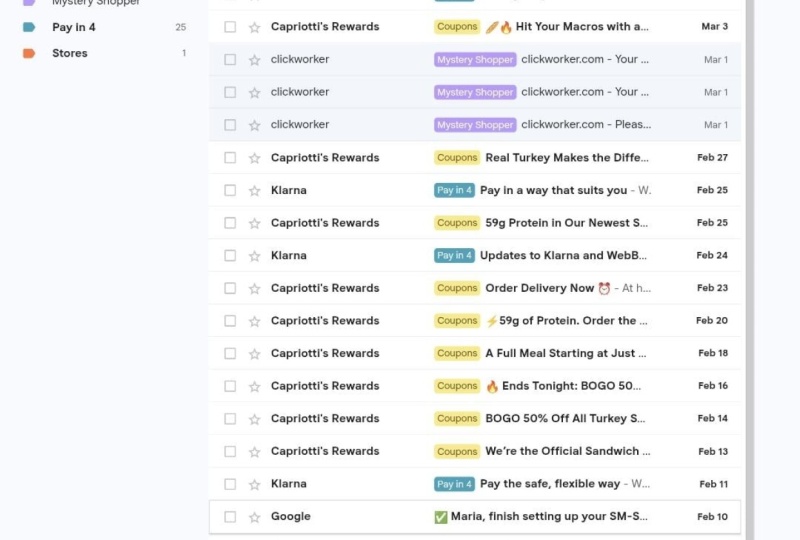Star the 'We're the Official Sandwich' email

[x=255, y=452]
